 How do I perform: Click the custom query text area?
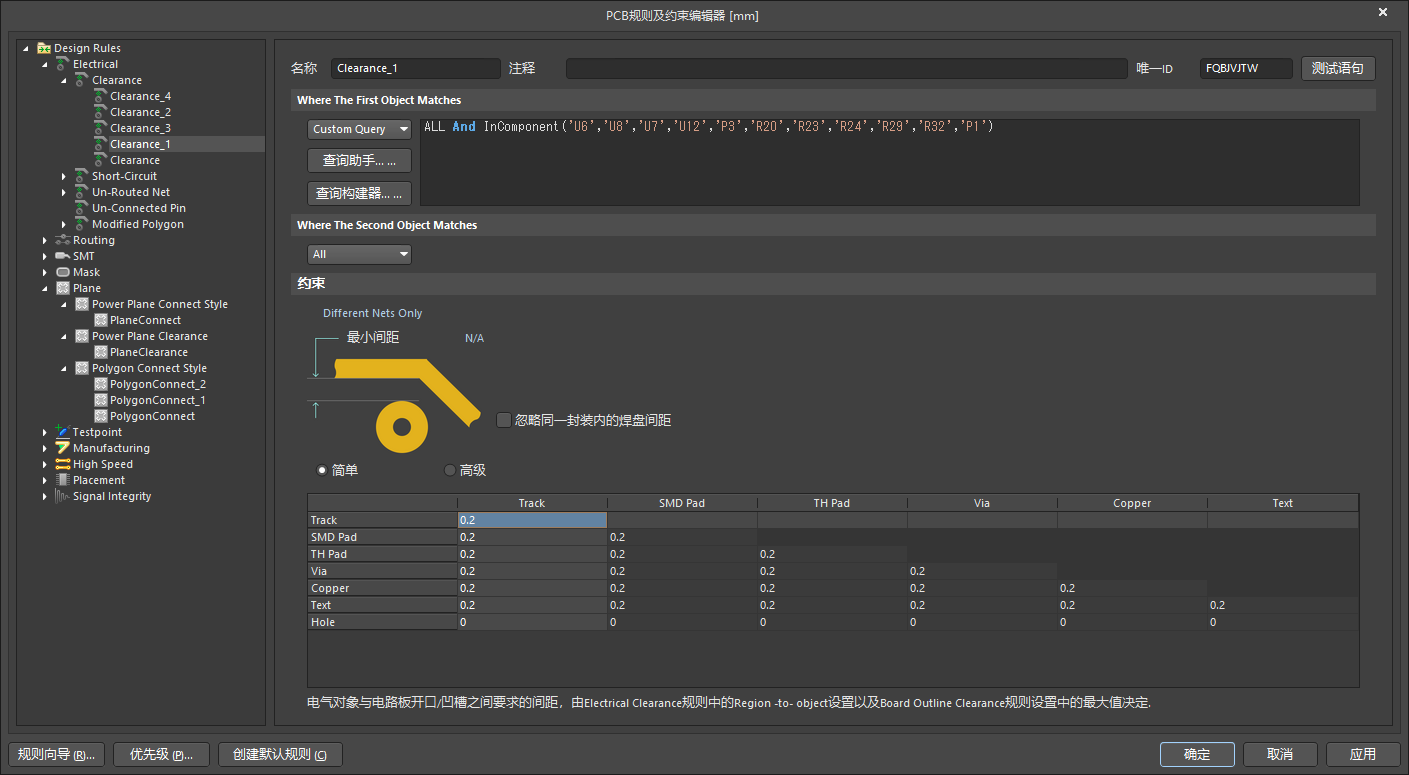click(889, 162)
